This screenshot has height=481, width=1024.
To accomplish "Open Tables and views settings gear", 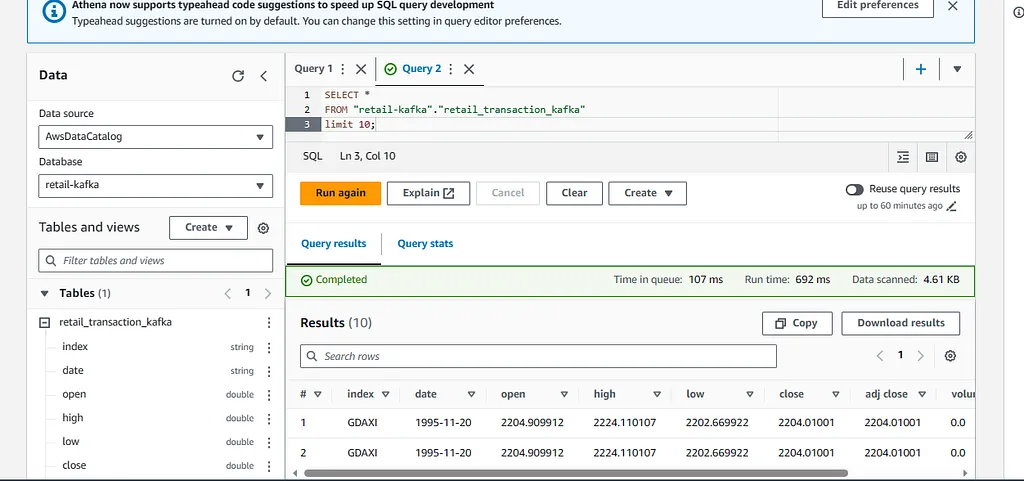I will [263, 228].
